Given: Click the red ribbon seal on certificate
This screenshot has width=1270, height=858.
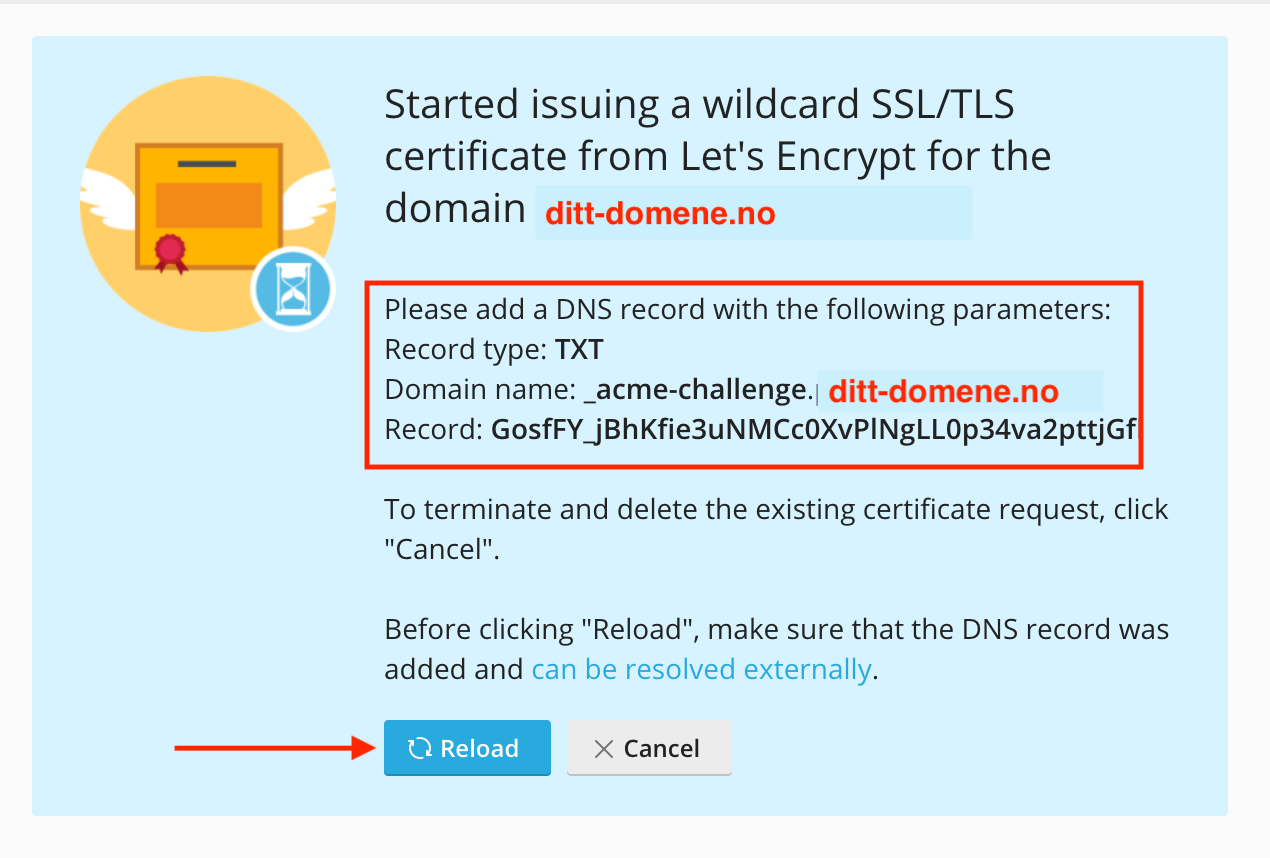Looking at the screenshot, I should (x=170, y=252).
